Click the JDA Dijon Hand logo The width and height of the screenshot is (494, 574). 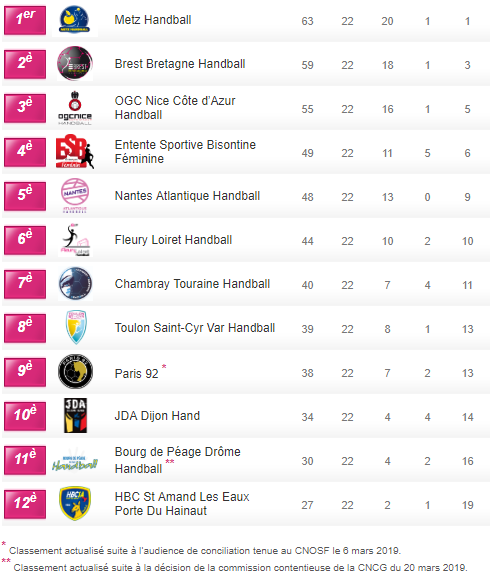pos(75,415)
